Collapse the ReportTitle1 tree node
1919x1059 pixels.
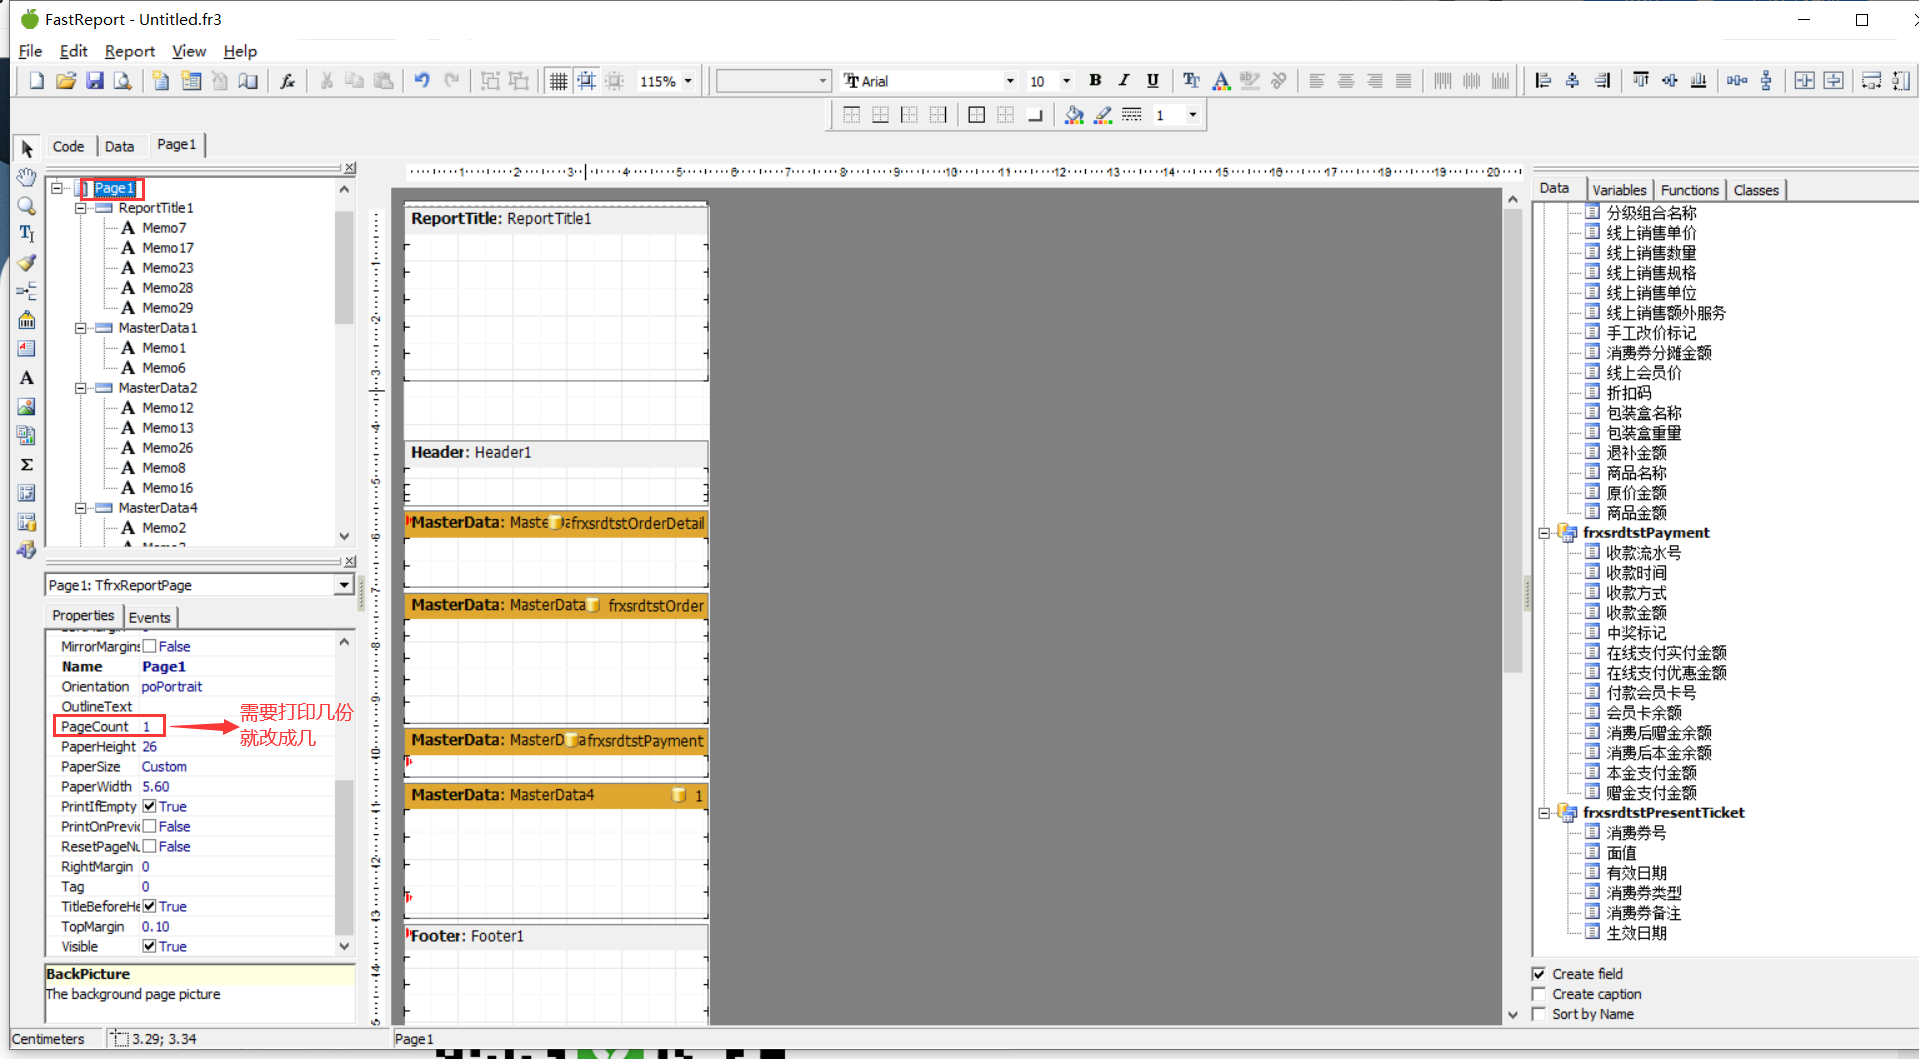(x=80, y=208)
